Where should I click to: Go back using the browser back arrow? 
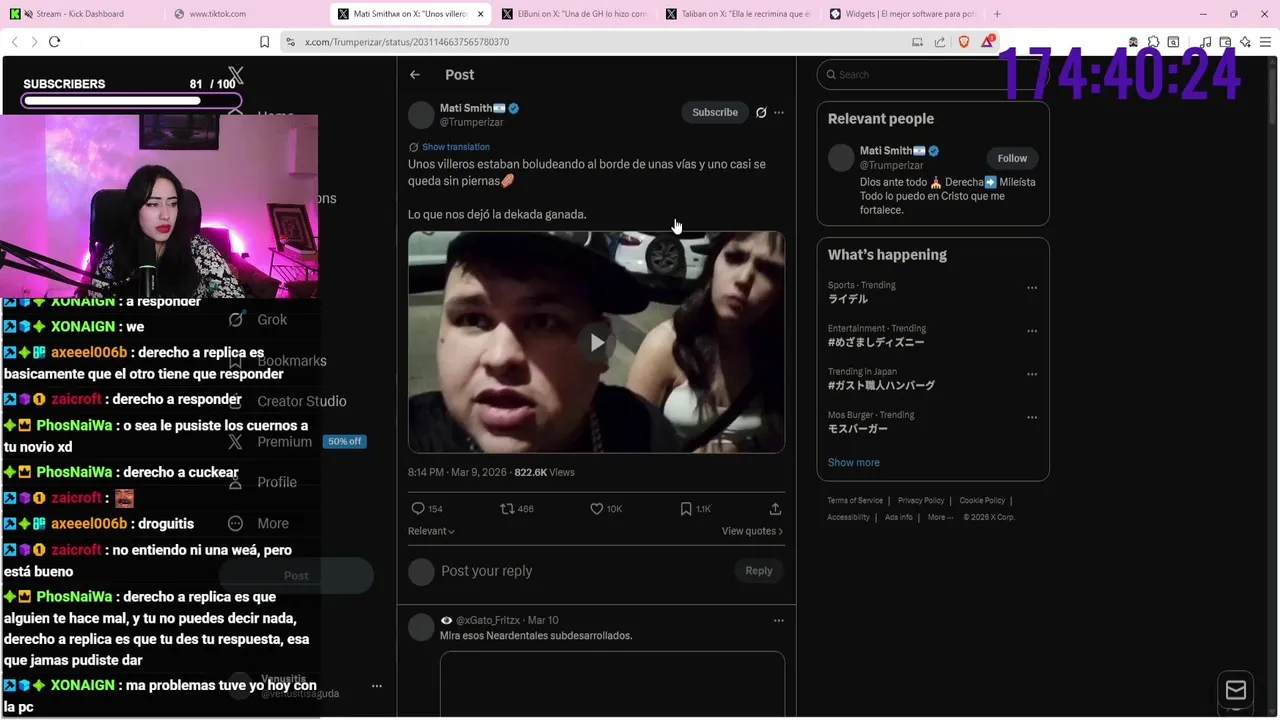coord(15,42)
